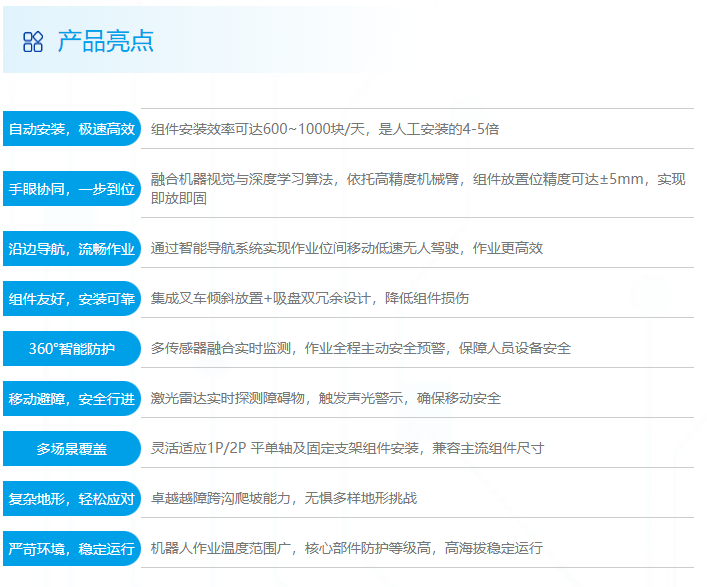The width and height of the screenshot is (707, 587).
Task: Click the 组件友好，安装可靠 label
Action: point(71,299)
